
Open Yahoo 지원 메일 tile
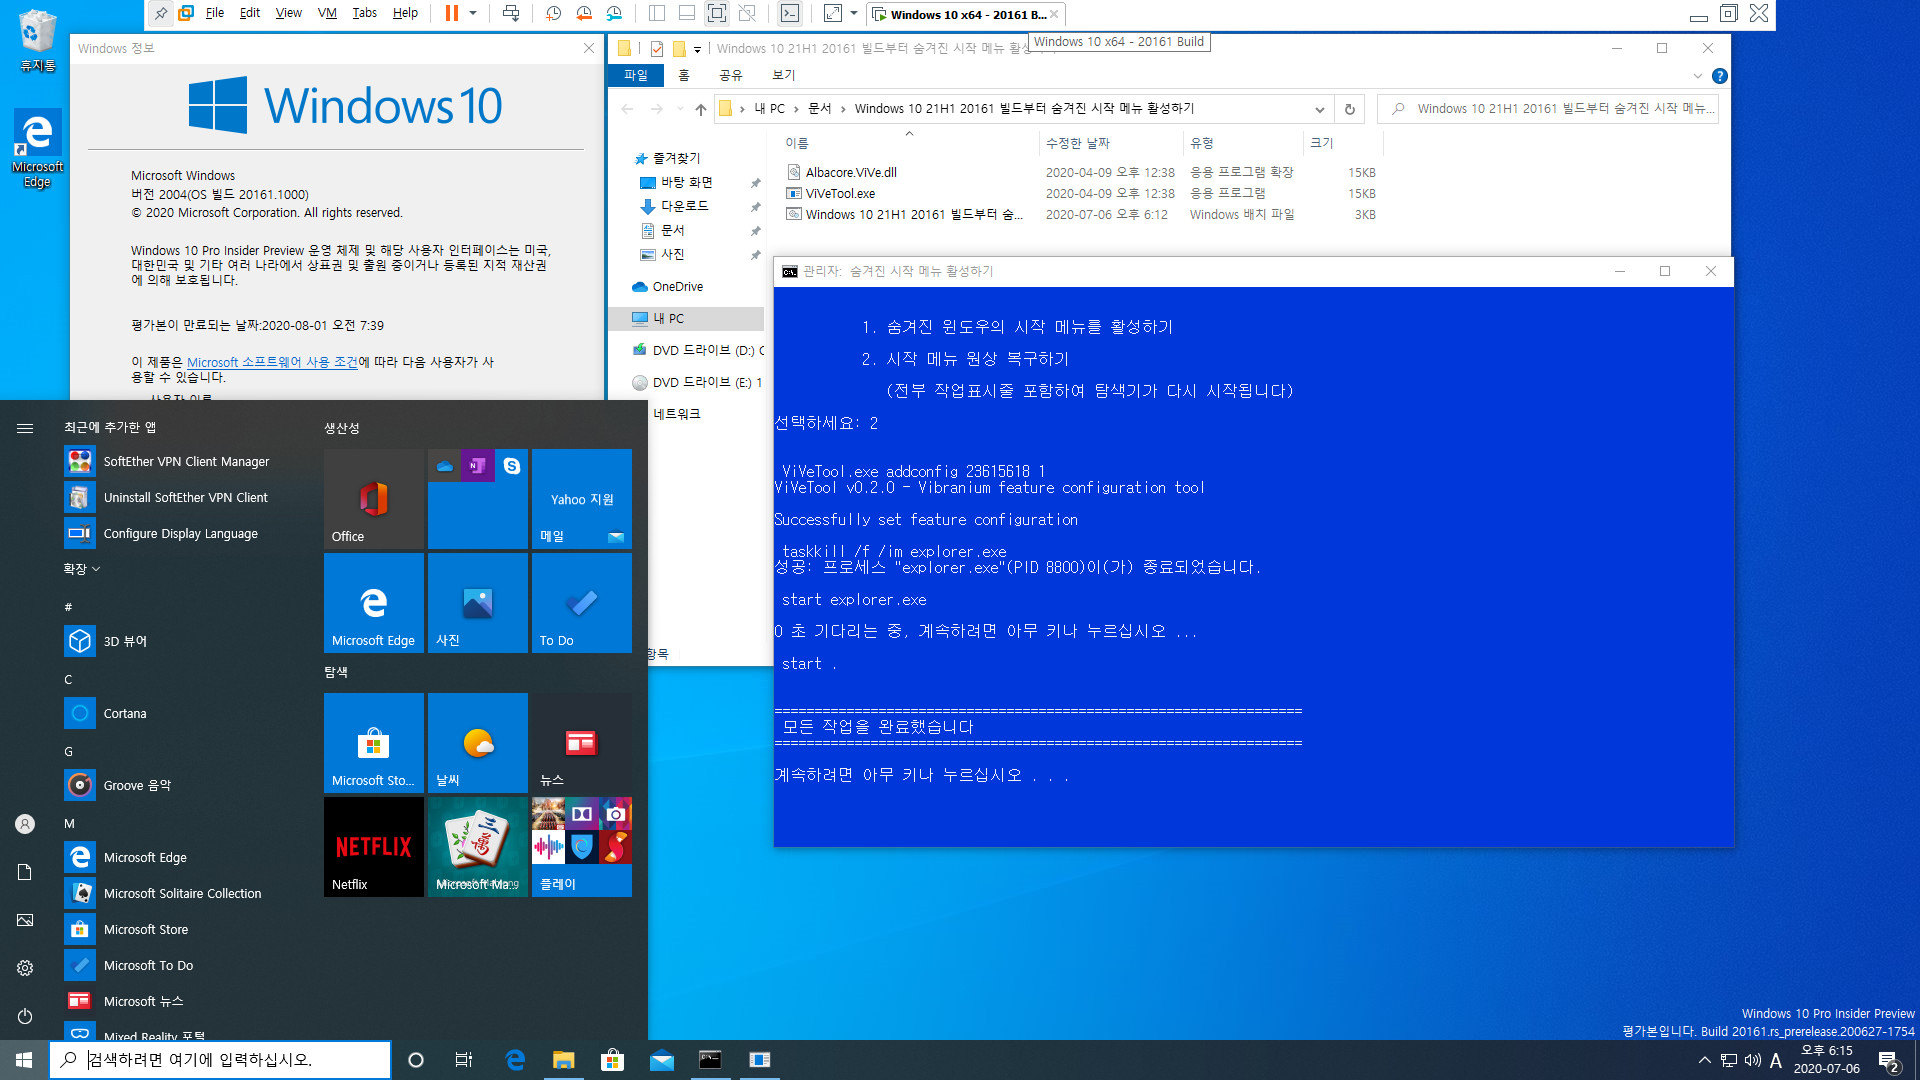(582, 499)
